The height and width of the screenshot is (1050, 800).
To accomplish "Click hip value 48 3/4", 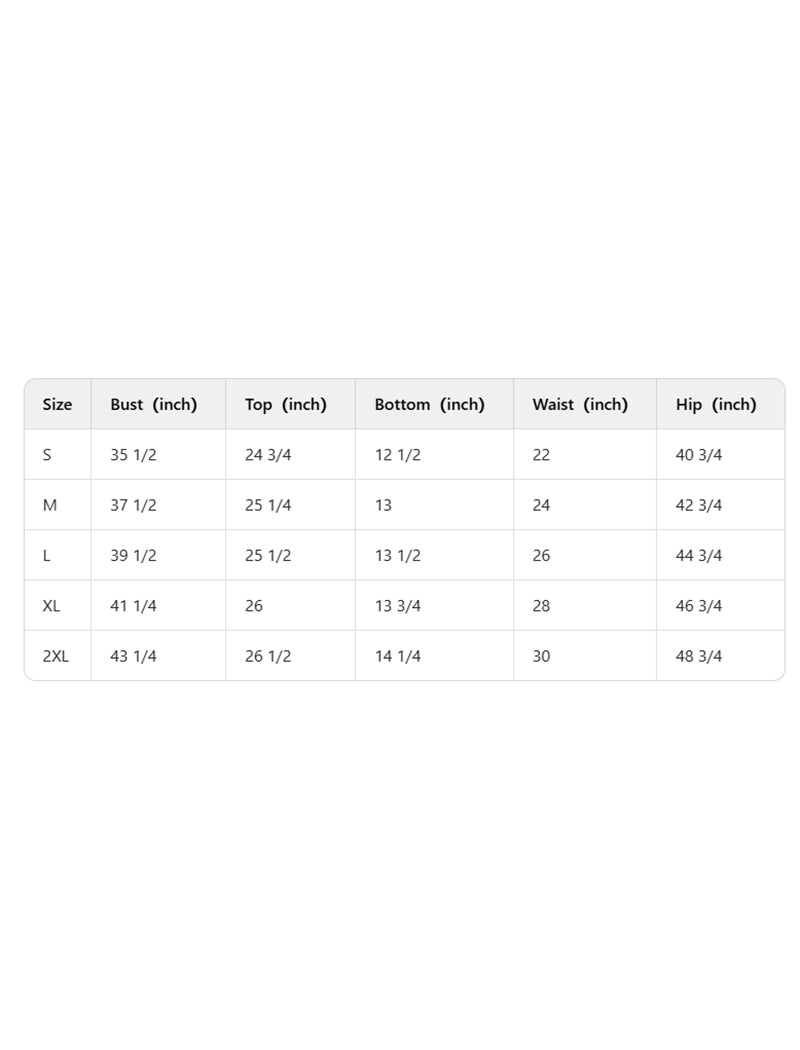I will click(x=699, y=656).
